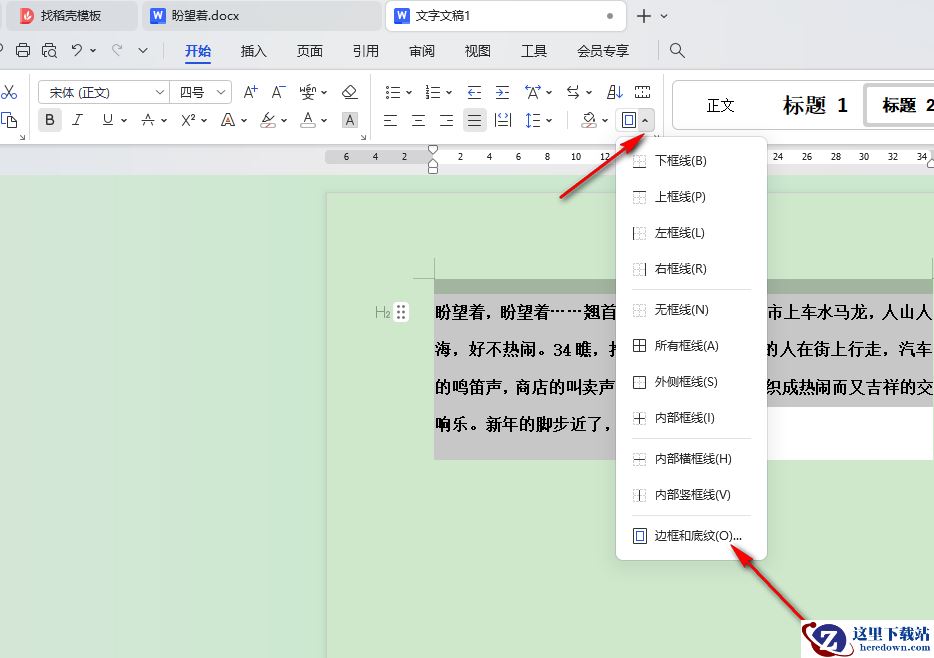Decrease indent of paragraph

(474, 92)
